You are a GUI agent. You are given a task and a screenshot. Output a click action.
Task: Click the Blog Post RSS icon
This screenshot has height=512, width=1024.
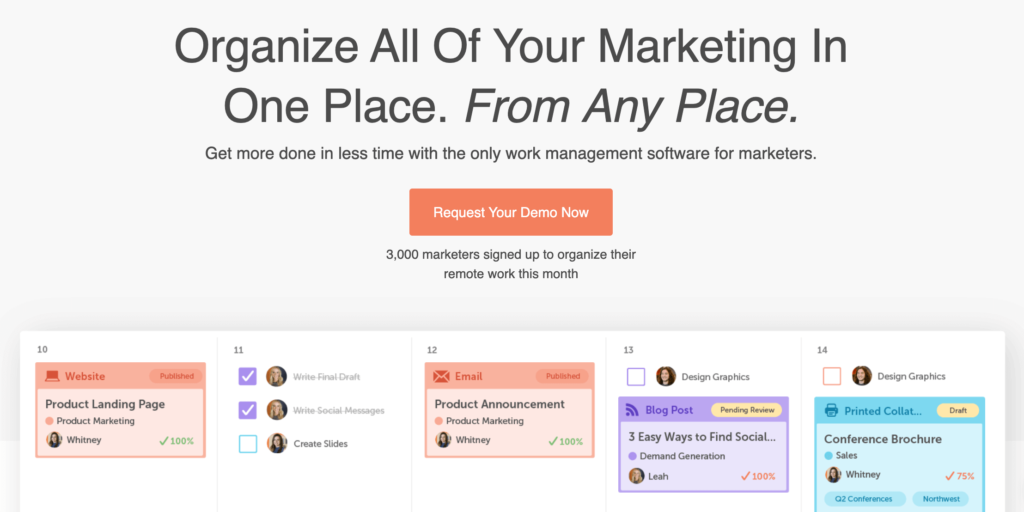[x=632, y=410]
